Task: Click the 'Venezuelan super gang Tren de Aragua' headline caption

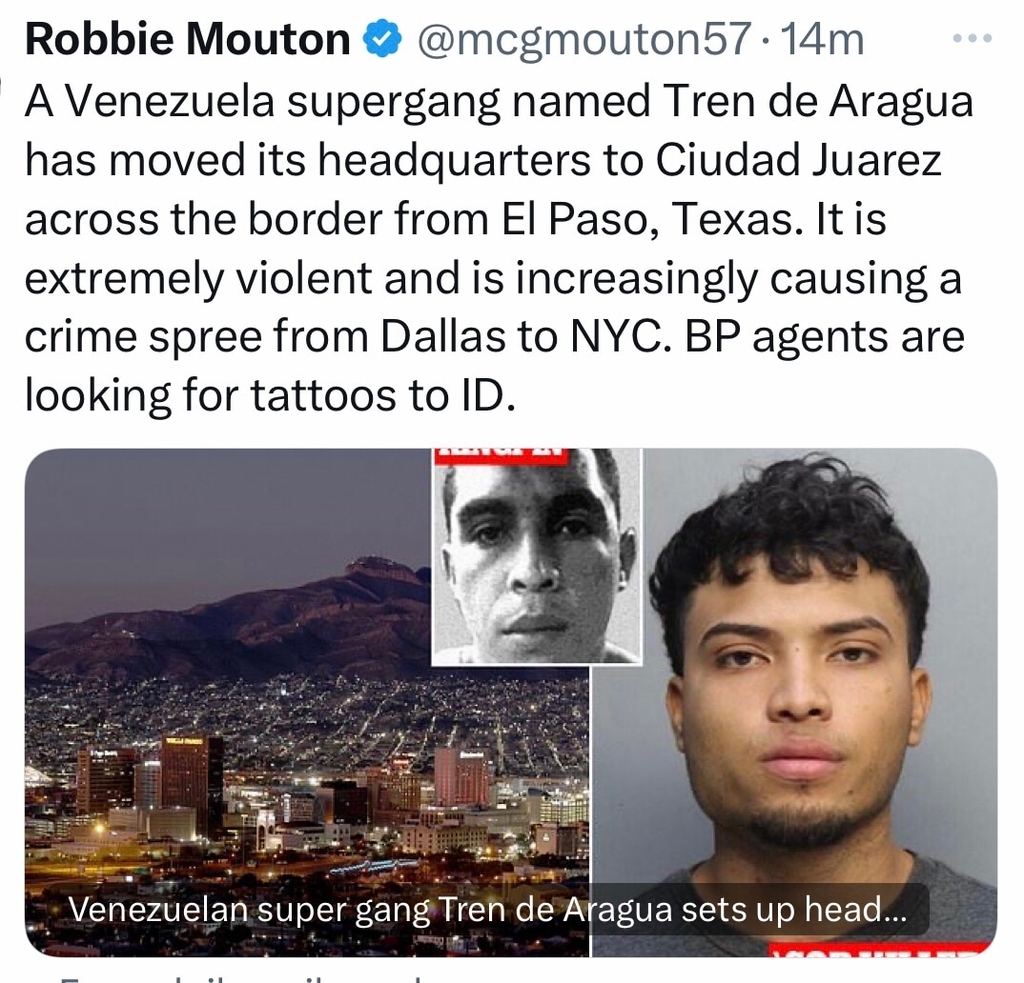Action: (x=488, y=910)
